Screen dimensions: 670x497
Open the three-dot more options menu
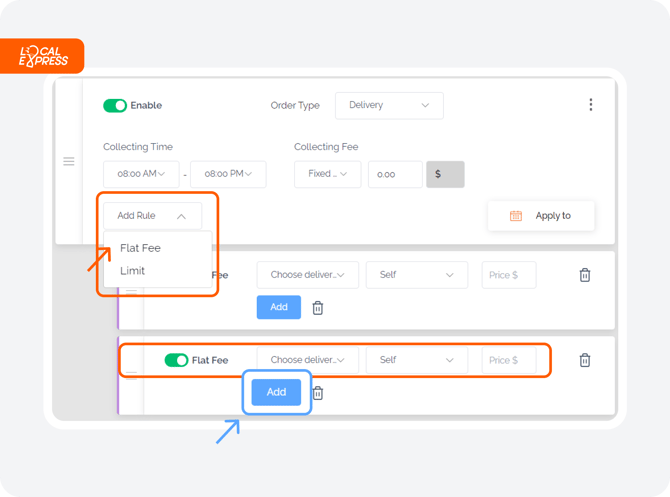tap(591, 105)
